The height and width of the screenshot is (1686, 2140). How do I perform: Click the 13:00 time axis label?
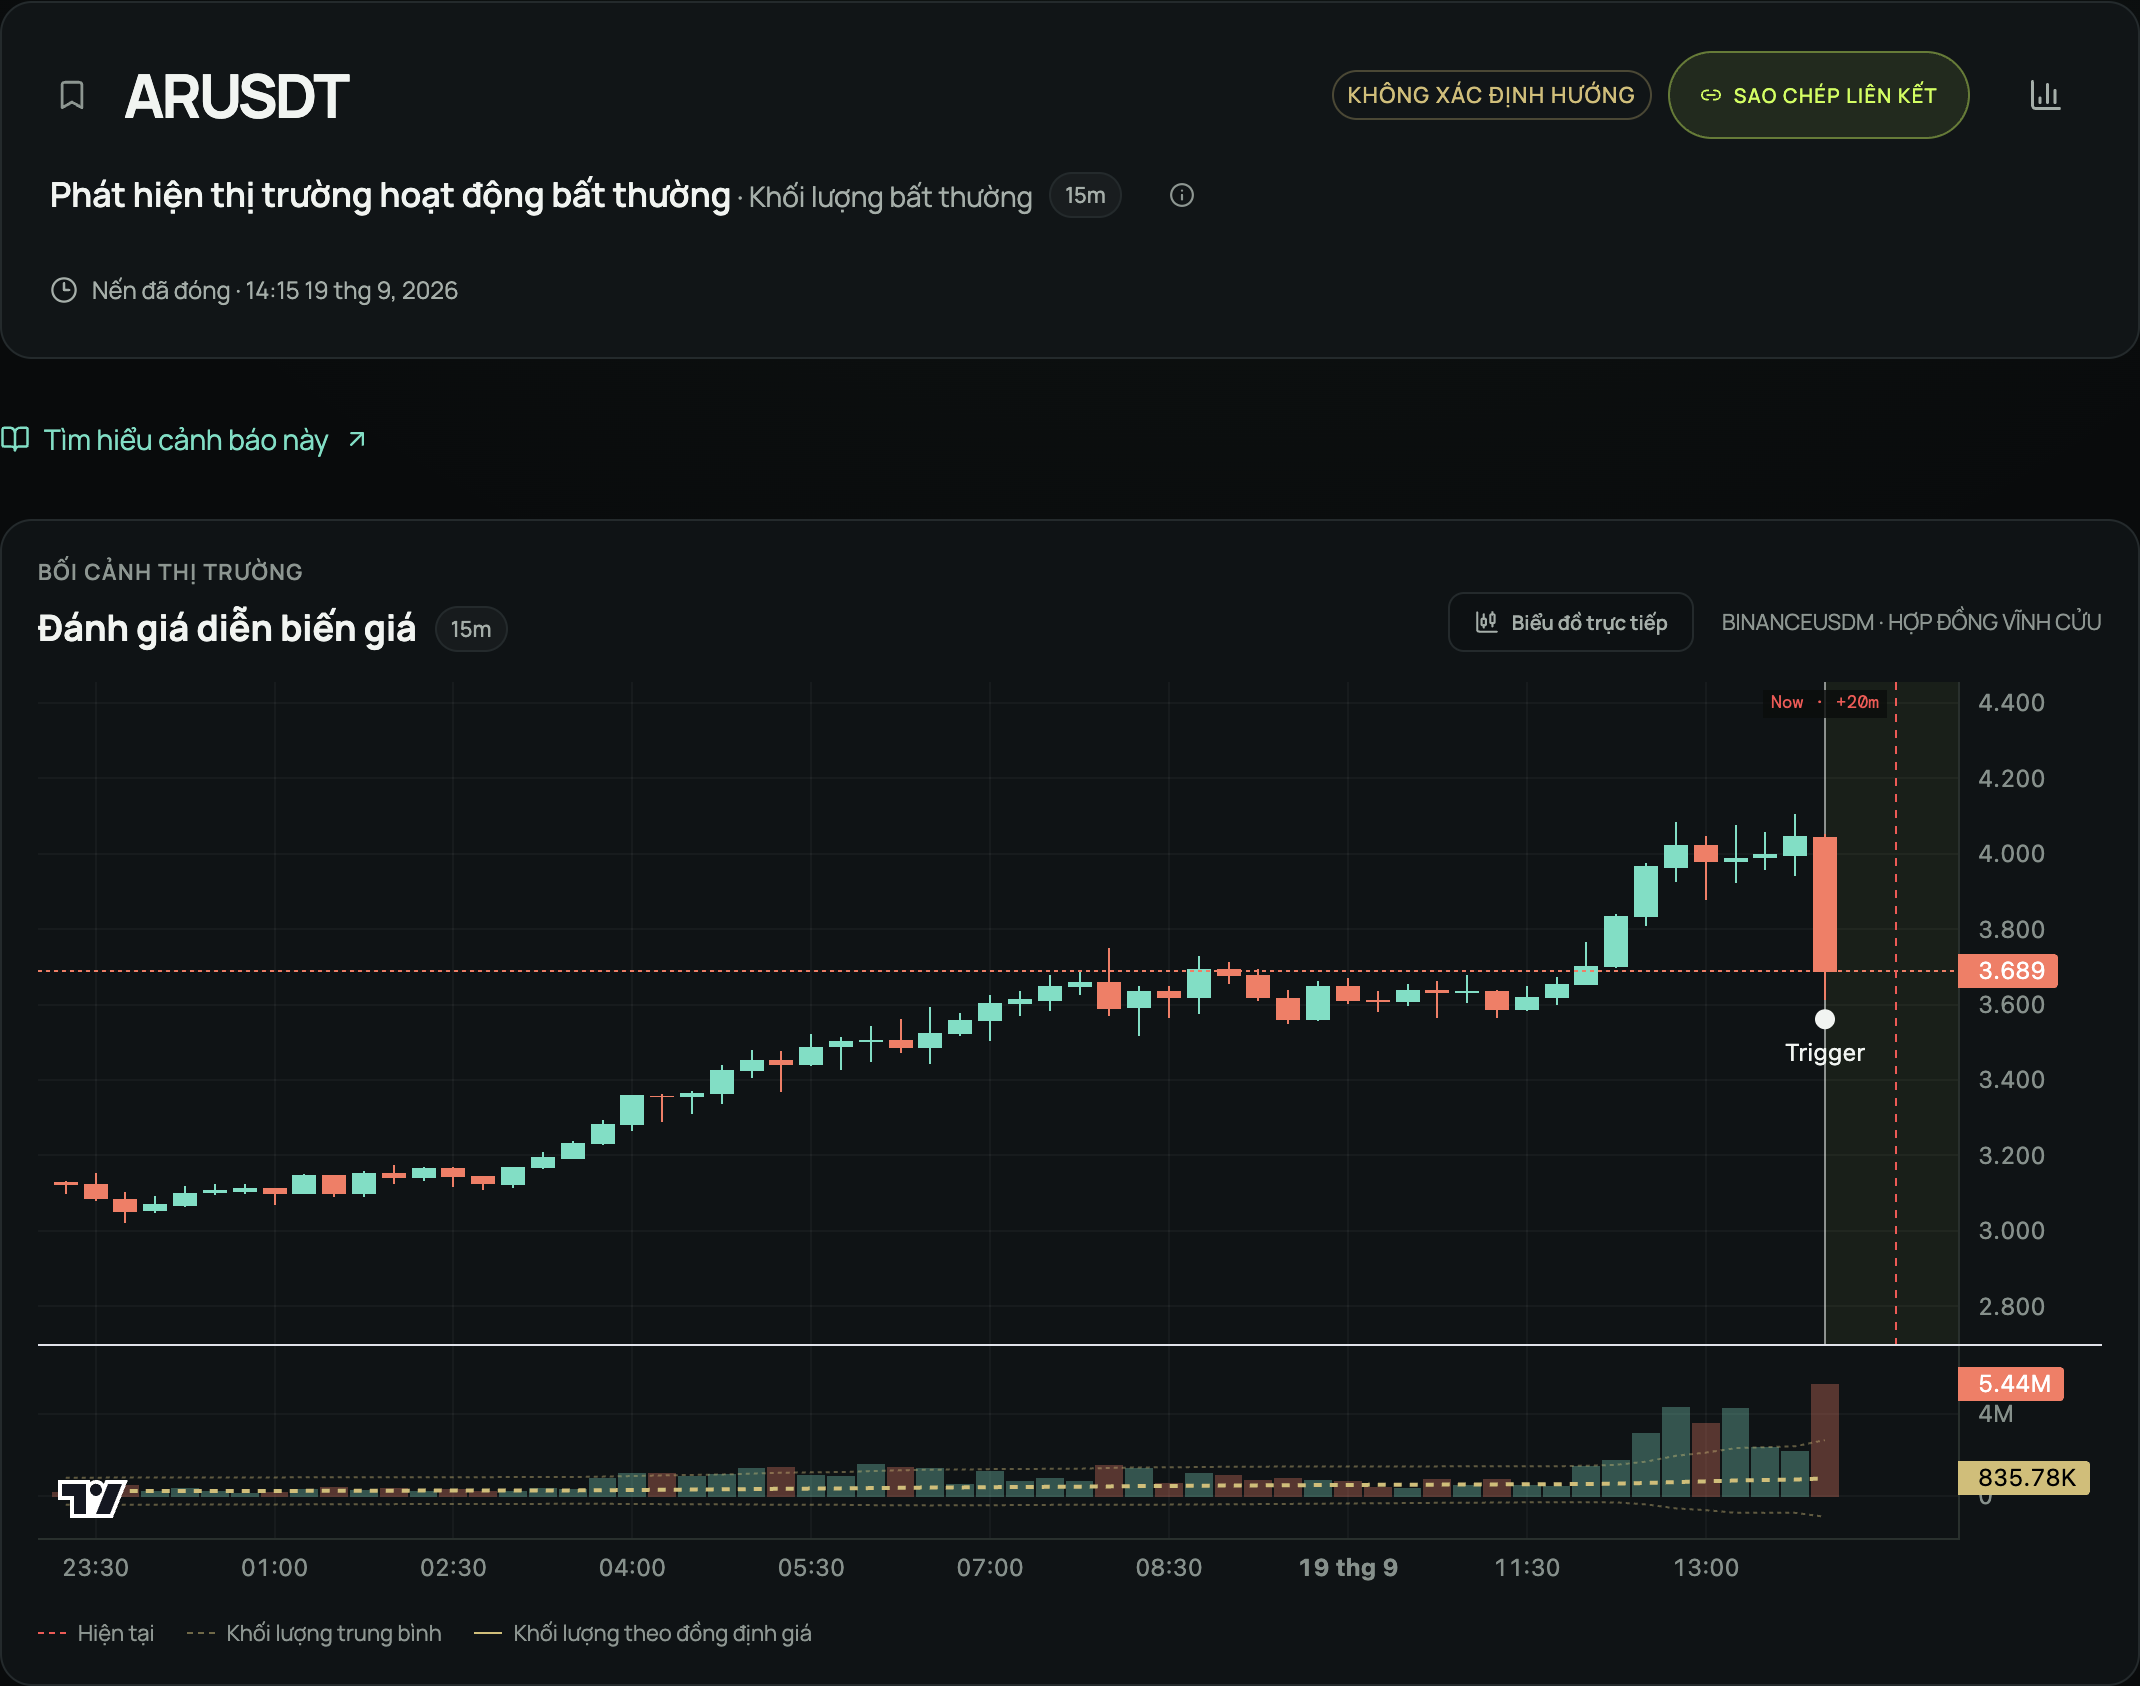click(1706, 1567)
